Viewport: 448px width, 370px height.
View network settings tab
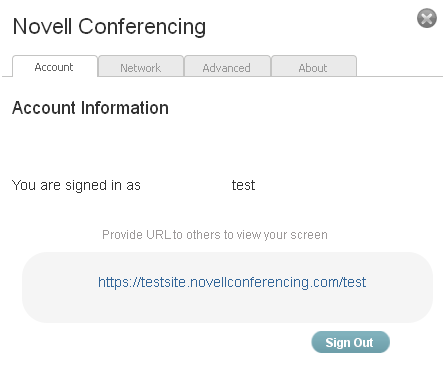pyautogui.click(x=141, y=66)
